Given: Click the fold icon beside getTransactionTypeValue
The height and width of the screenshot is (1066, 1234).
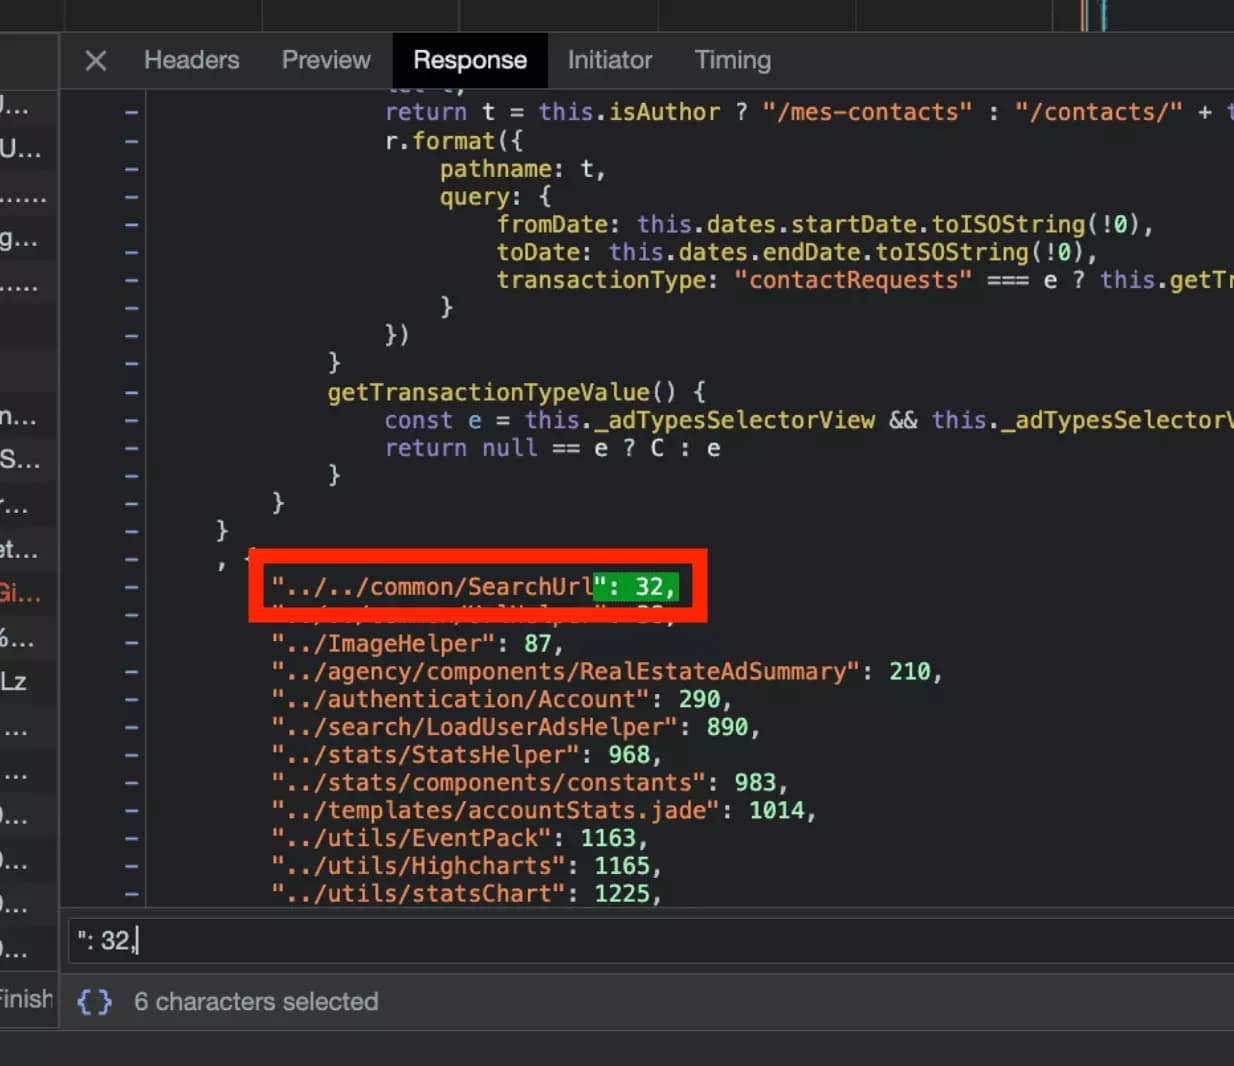Looking at the screenshot, I should tap(130, 391).
